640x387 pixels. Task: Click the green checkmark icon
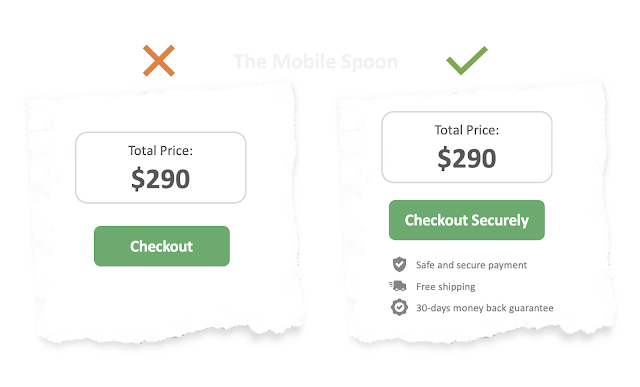click(x=467, y=60)
